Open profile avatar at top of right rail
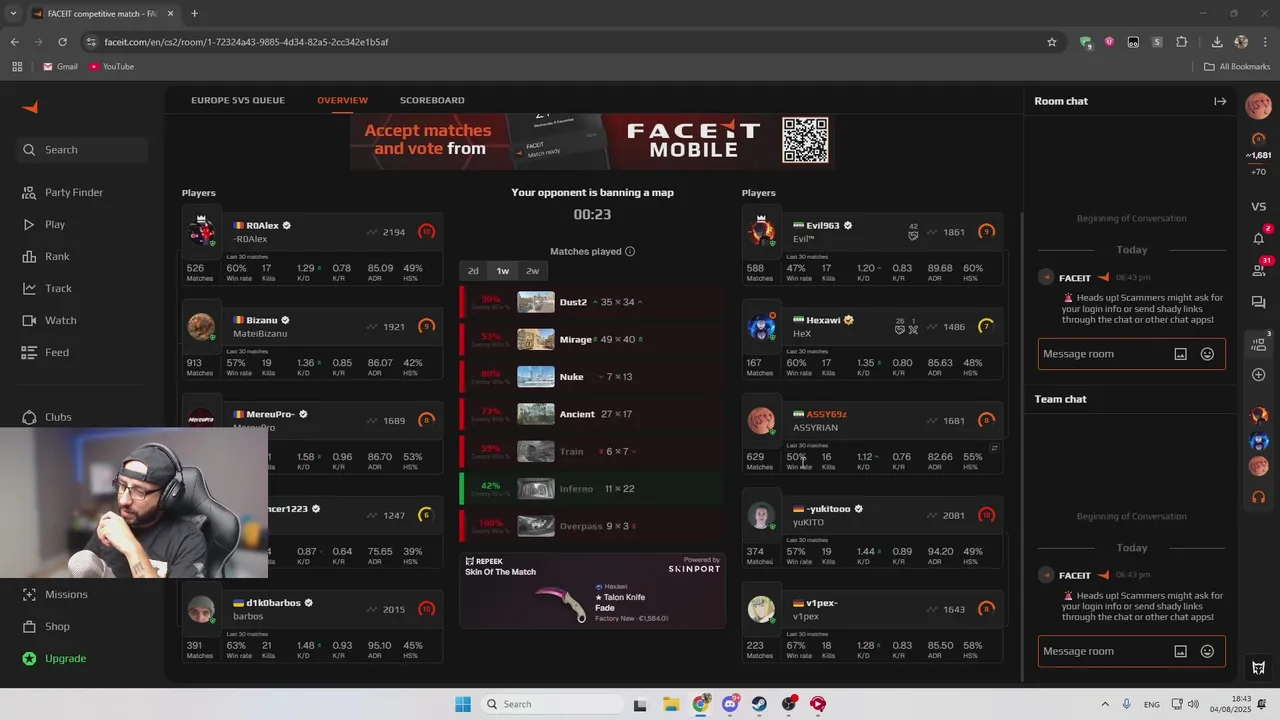This screenshot has height=720, width=1280. pyautogui.click(x=1258, y=105)
